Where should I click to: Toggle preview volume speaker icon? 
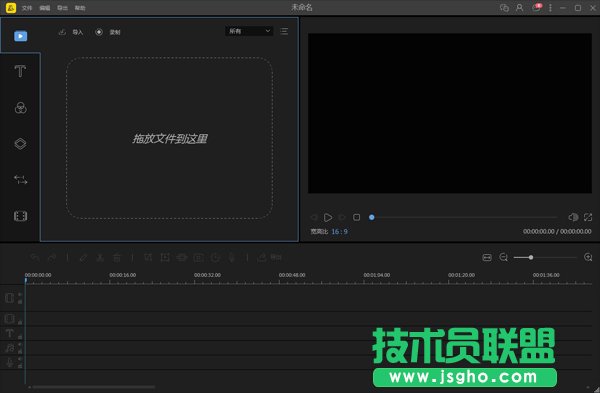[573, 217]
